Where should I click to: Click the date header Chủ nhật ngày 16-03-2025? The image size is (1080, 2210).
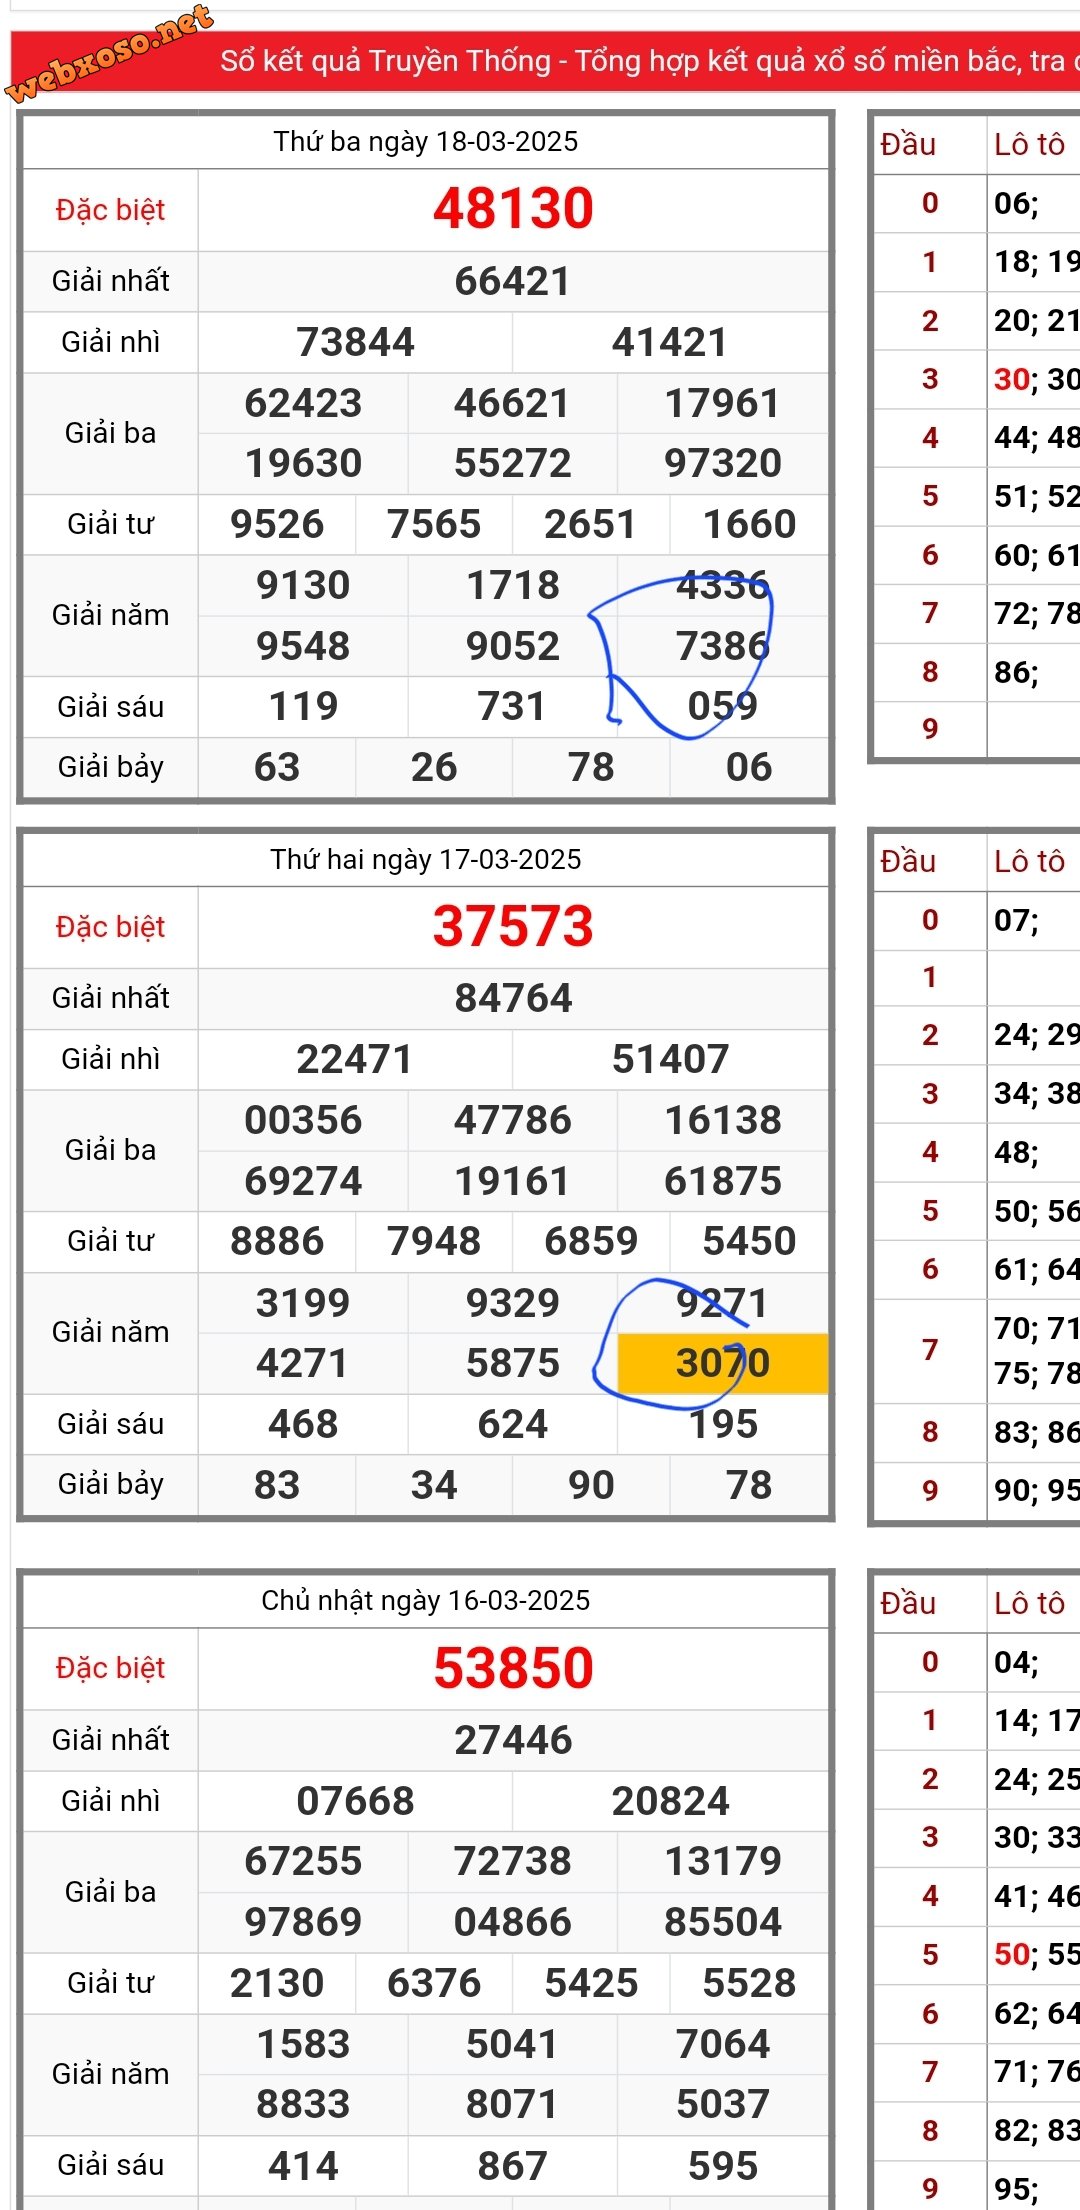click(x=426, y=1600)
